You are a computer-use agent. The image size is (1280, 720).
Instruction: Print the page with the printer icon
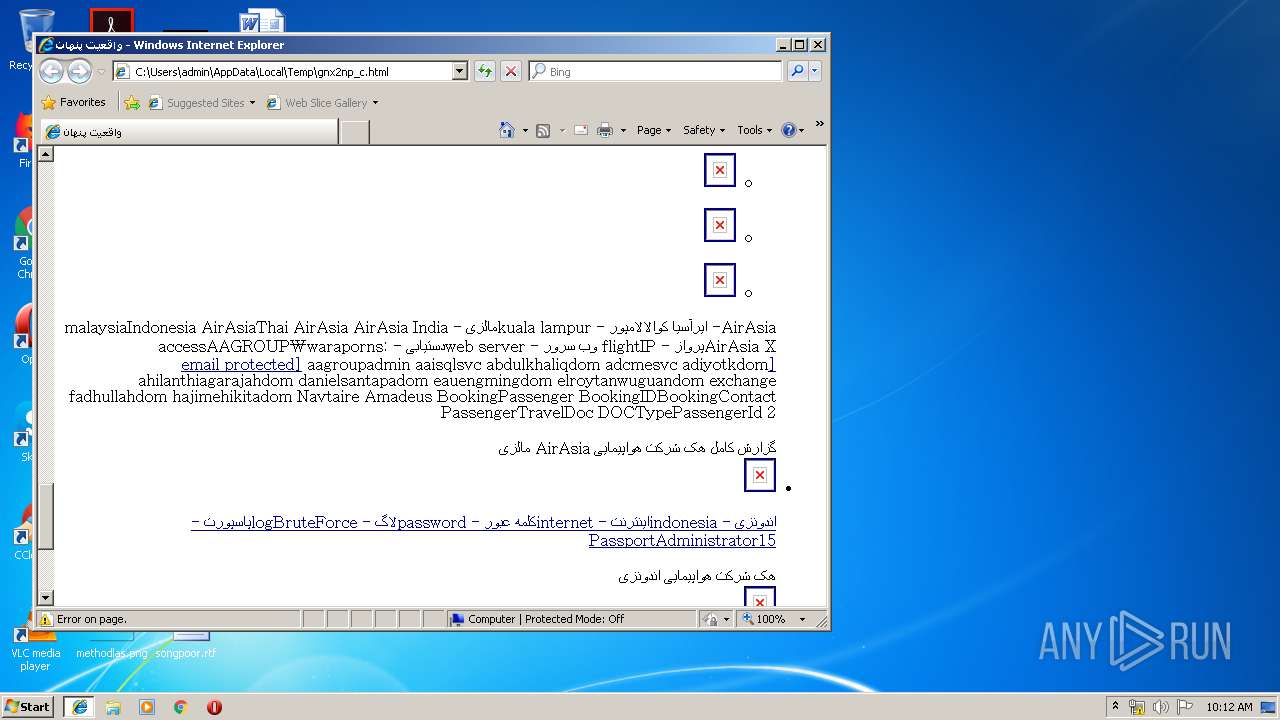tap(605, 130)
